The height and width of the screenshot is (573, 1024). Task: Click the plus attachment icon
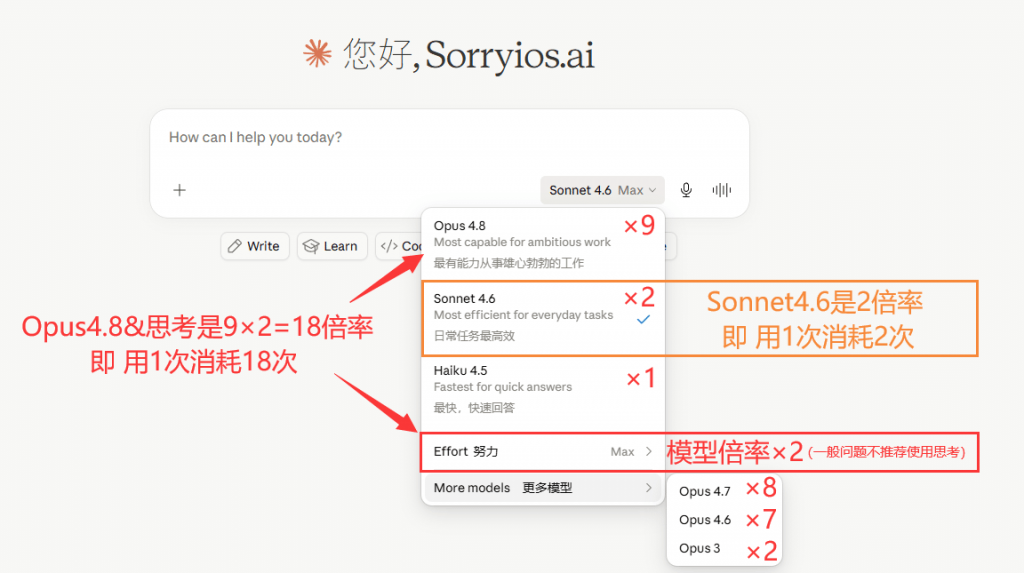tap(180, 190)
